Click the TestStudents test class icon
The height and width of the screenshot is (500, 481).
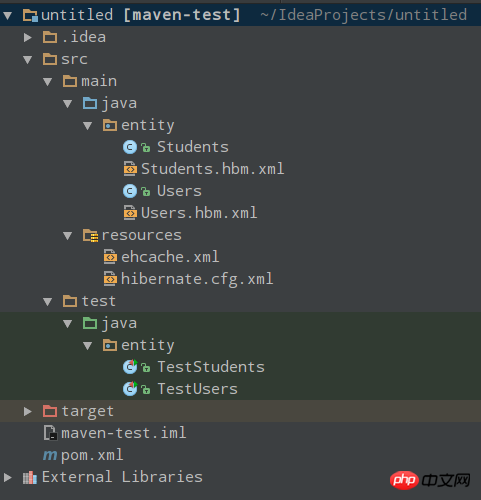130,367
